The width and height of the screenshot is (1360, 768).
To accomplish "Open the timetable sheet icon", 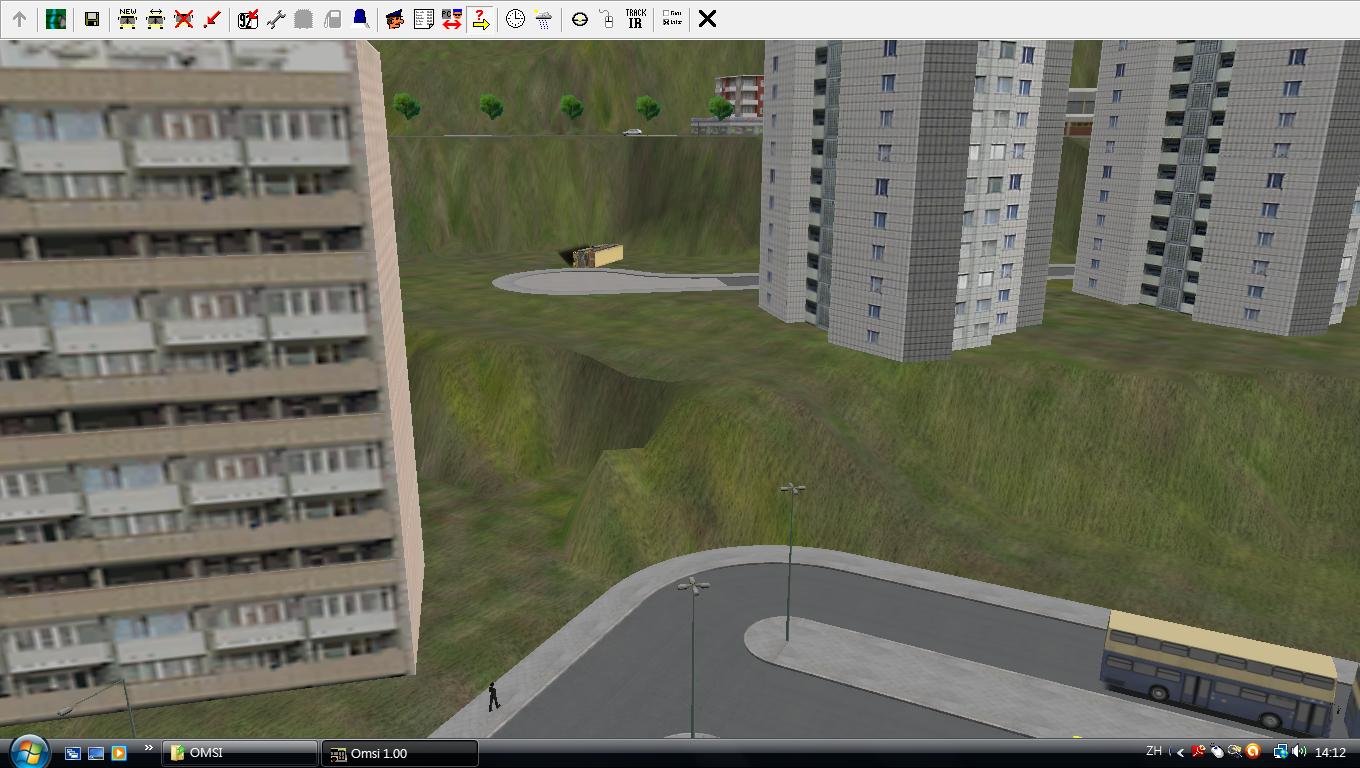I will tap(423, 19).
